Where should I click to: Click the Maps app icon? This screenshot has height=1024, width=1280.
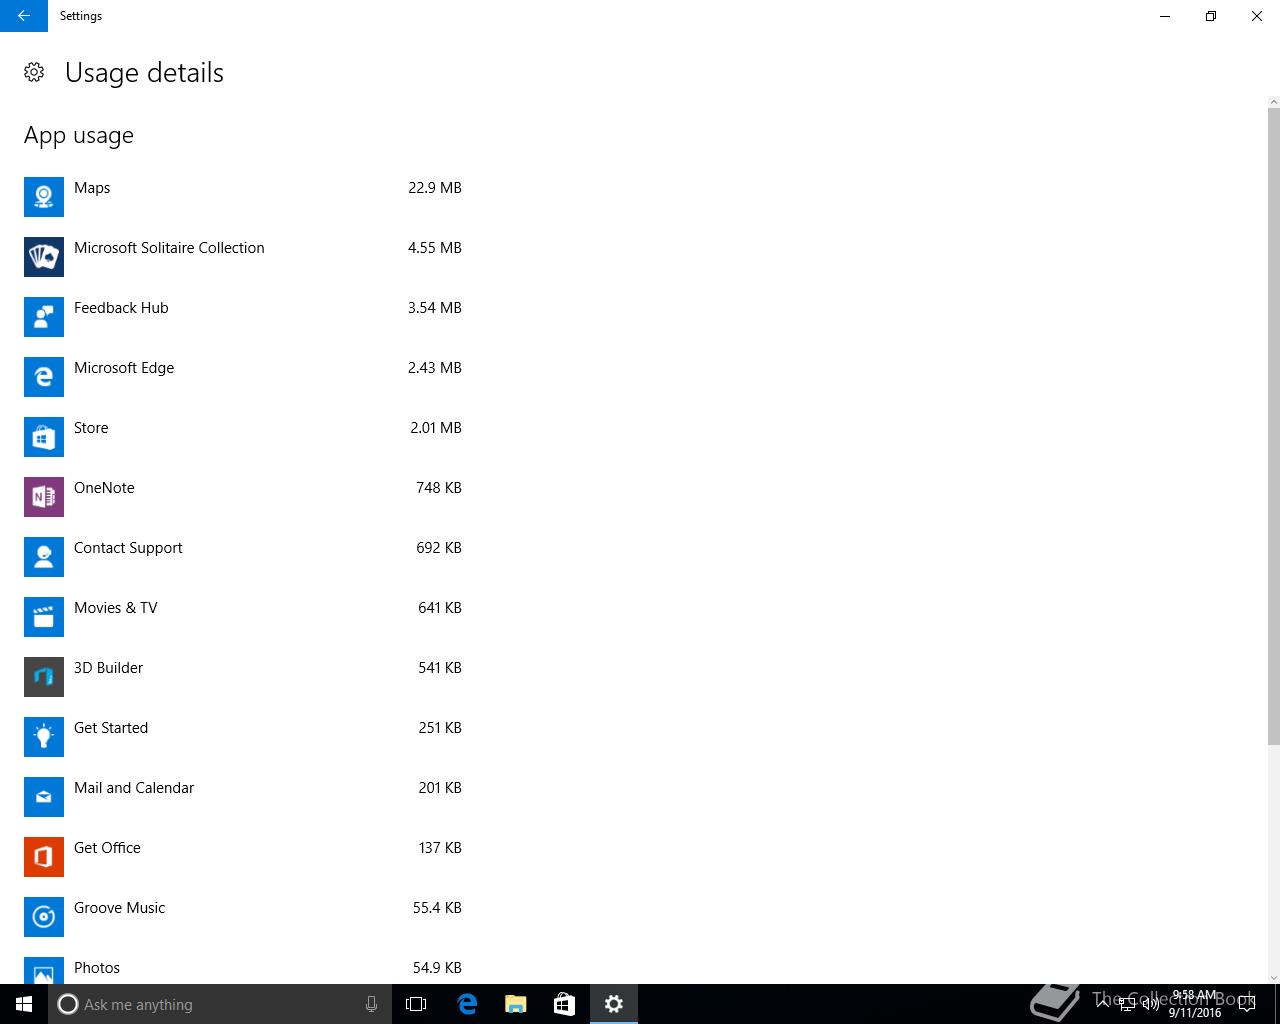[x=44, y=197]
